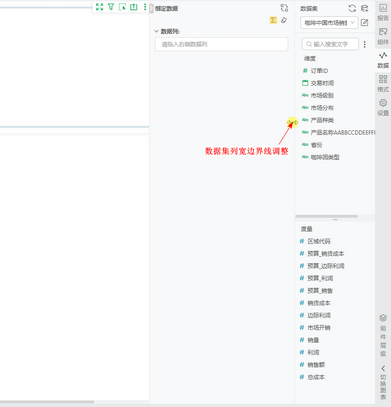
Task: Click the fullscreen icon in component toolbar
Action: coord(99,7)
